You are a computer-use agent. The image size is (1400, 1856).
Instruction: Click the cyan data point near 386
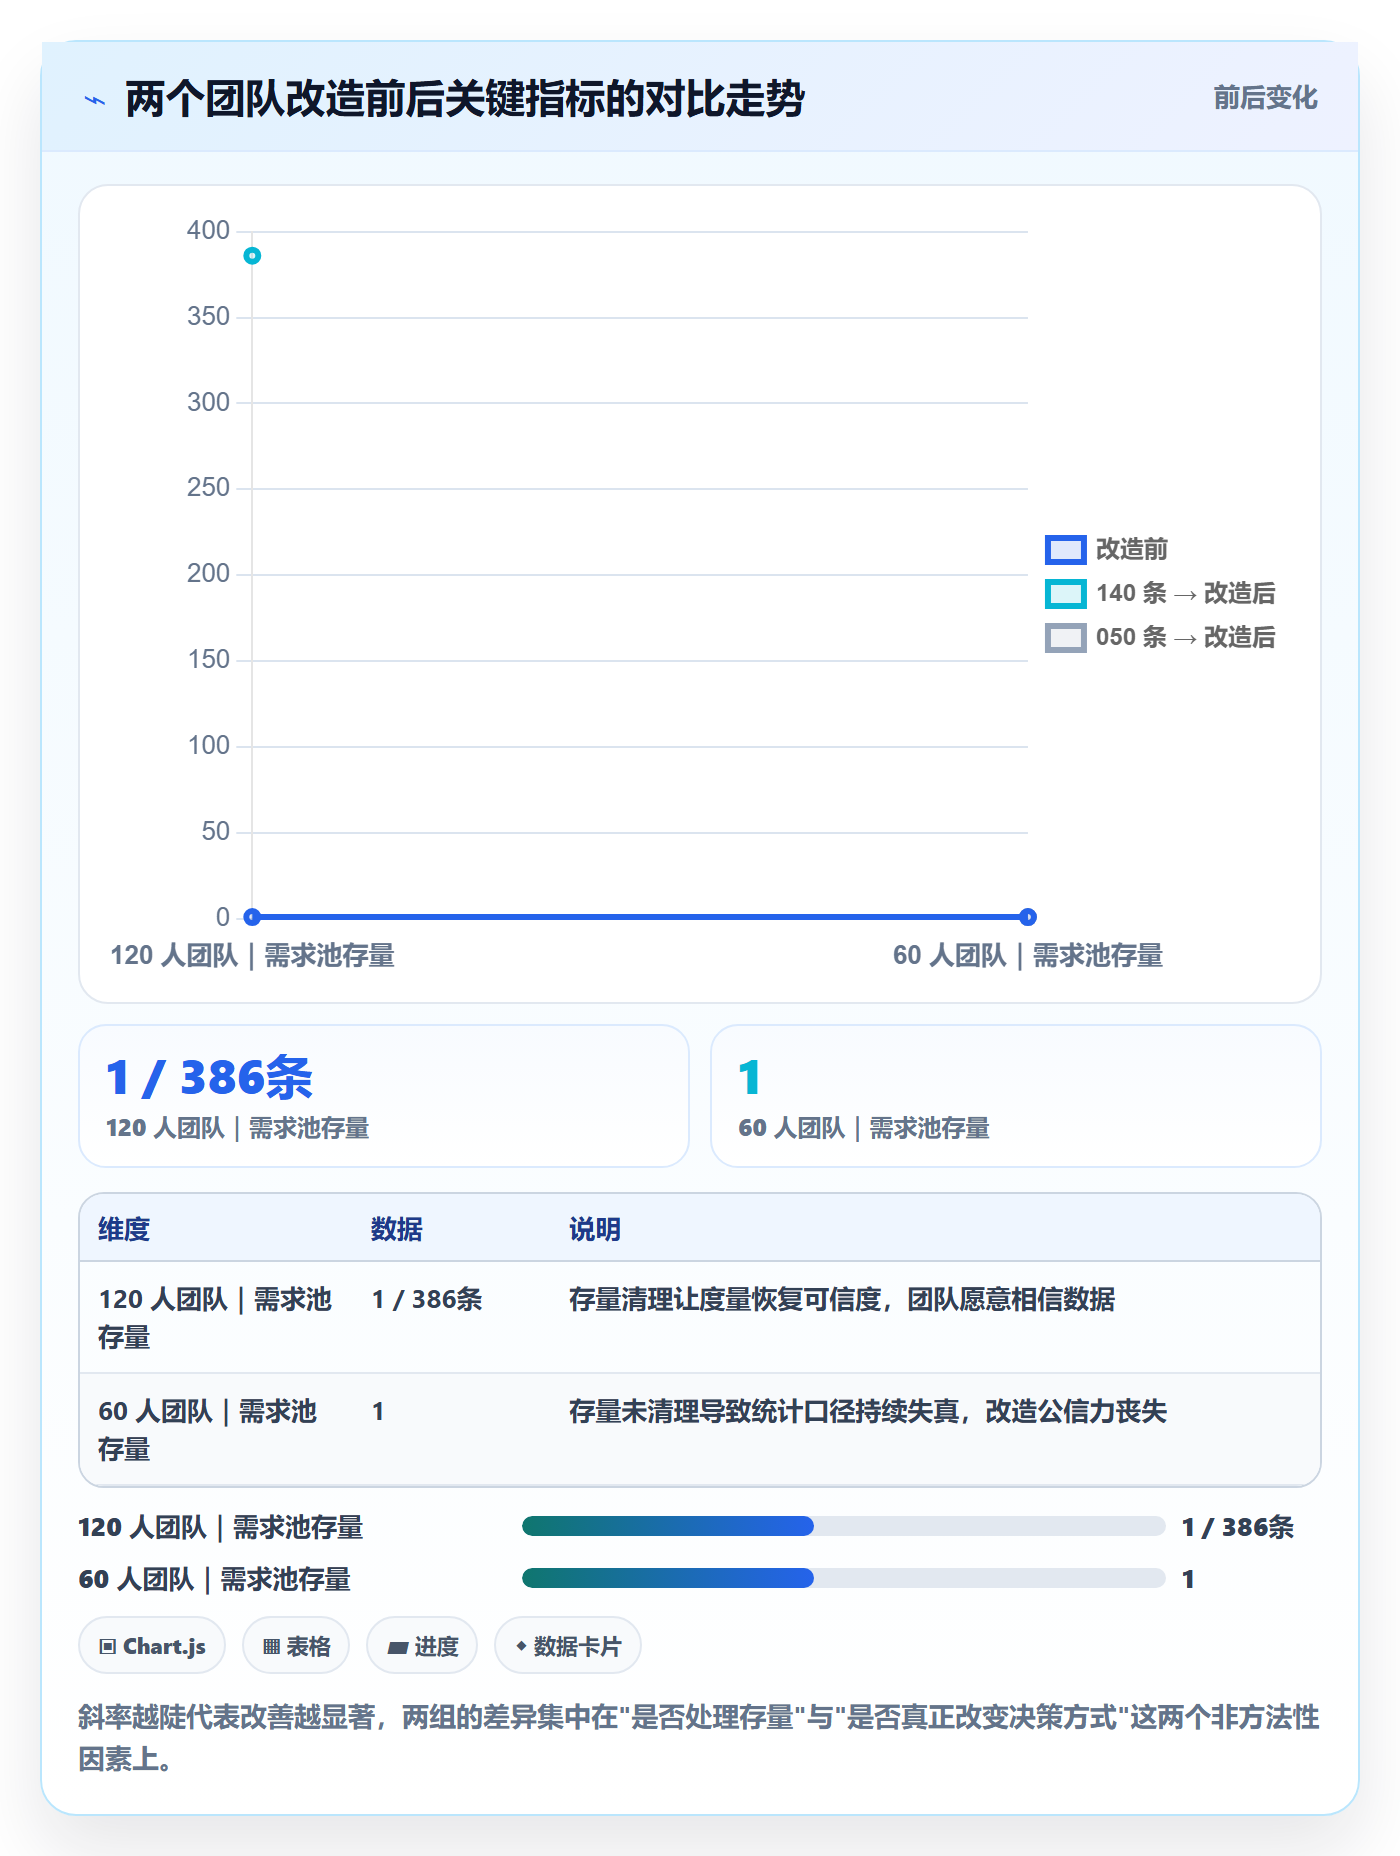252,256
